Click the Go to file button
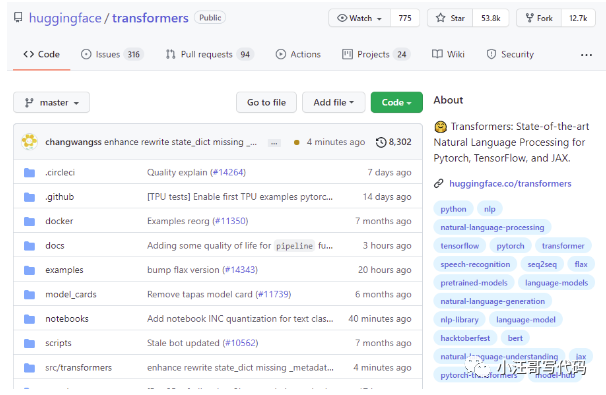606x395 pixels. 266,102
